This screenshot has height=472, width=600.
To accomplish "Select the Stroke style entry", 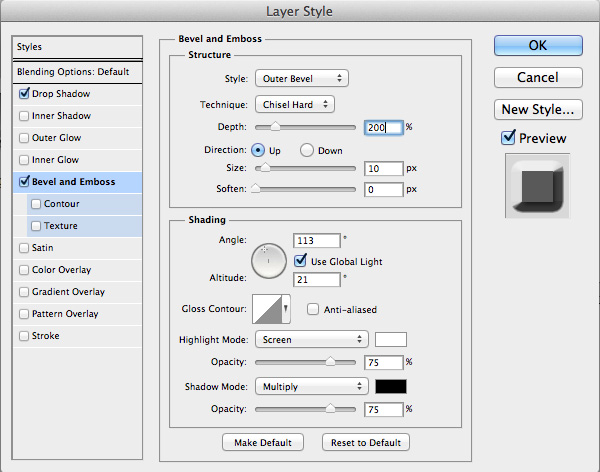I will (46, 336).
